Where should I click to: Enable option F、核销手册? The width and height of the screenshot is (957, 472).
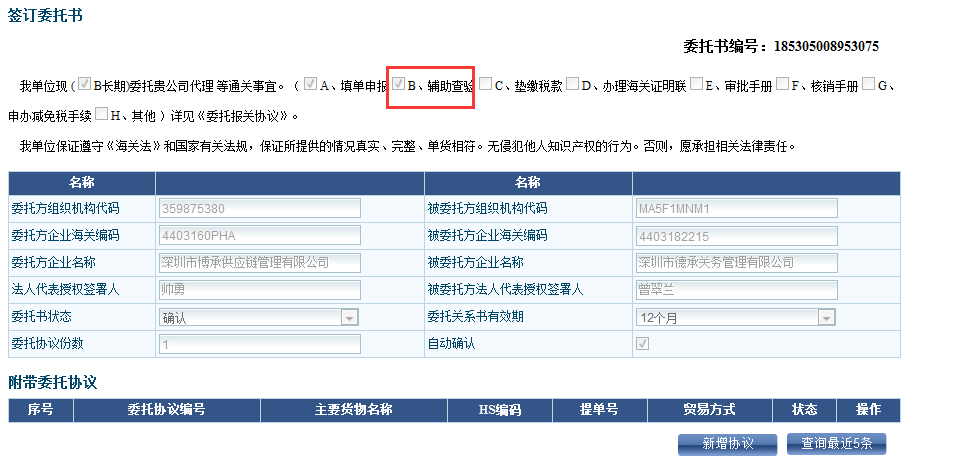coord(782,85)
